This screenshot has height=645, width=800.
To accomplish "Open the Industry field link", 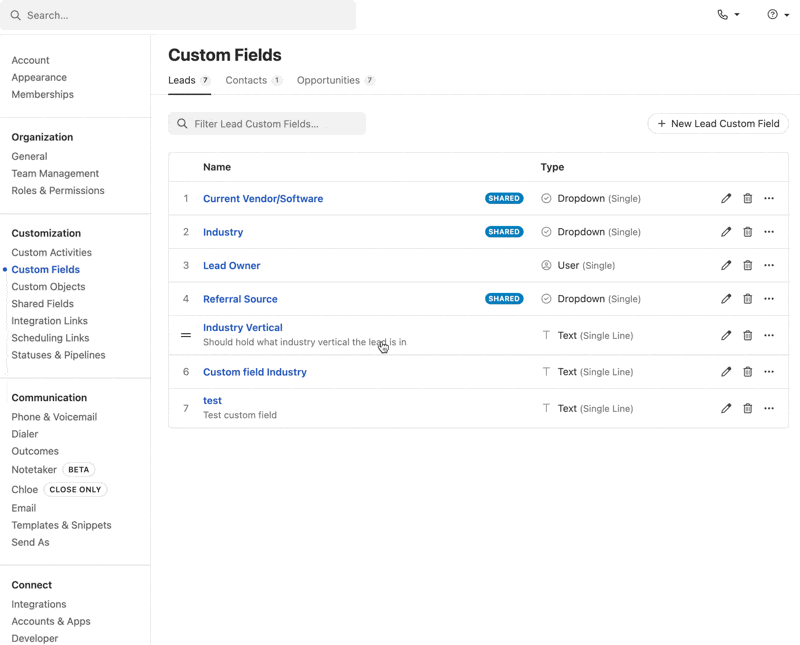I will (223, 232).
